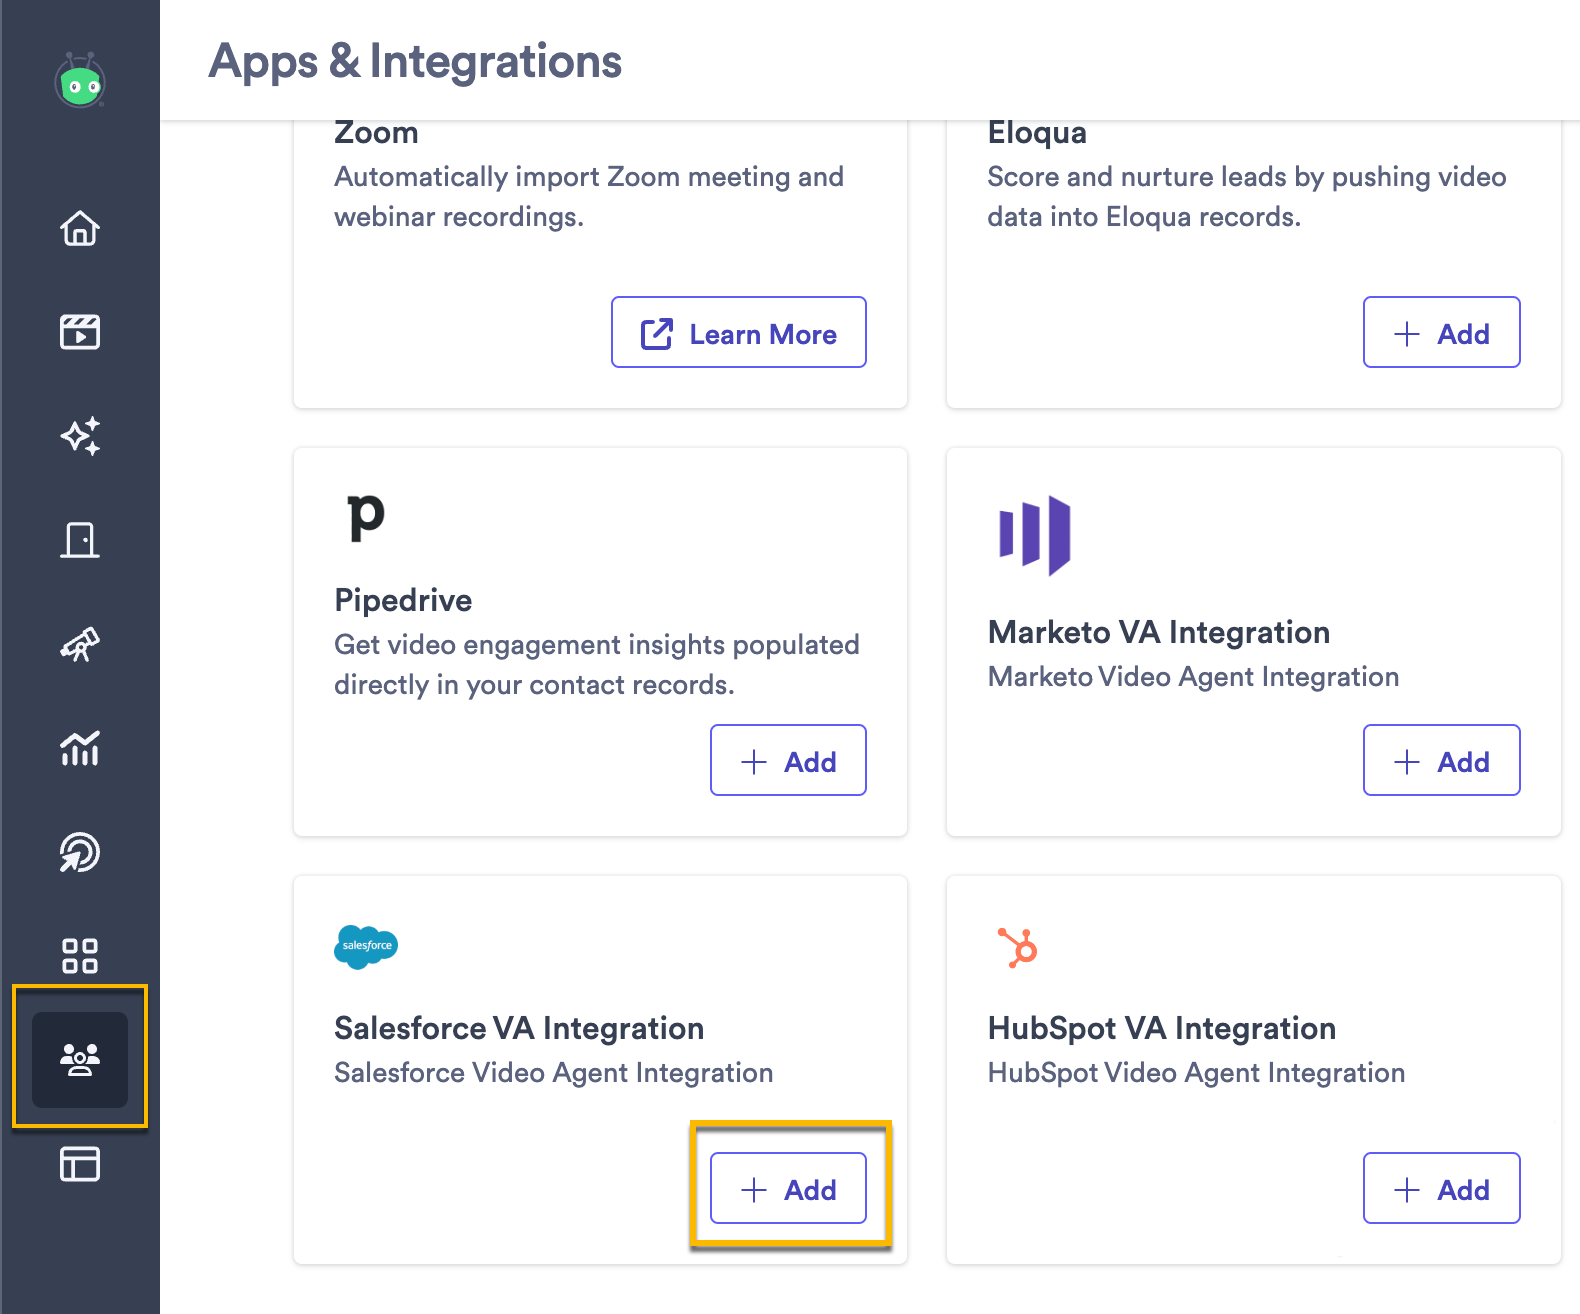1580x1314 pixels.
Task: Click the robot mascot logo at top left
Action: pos(81,84)
